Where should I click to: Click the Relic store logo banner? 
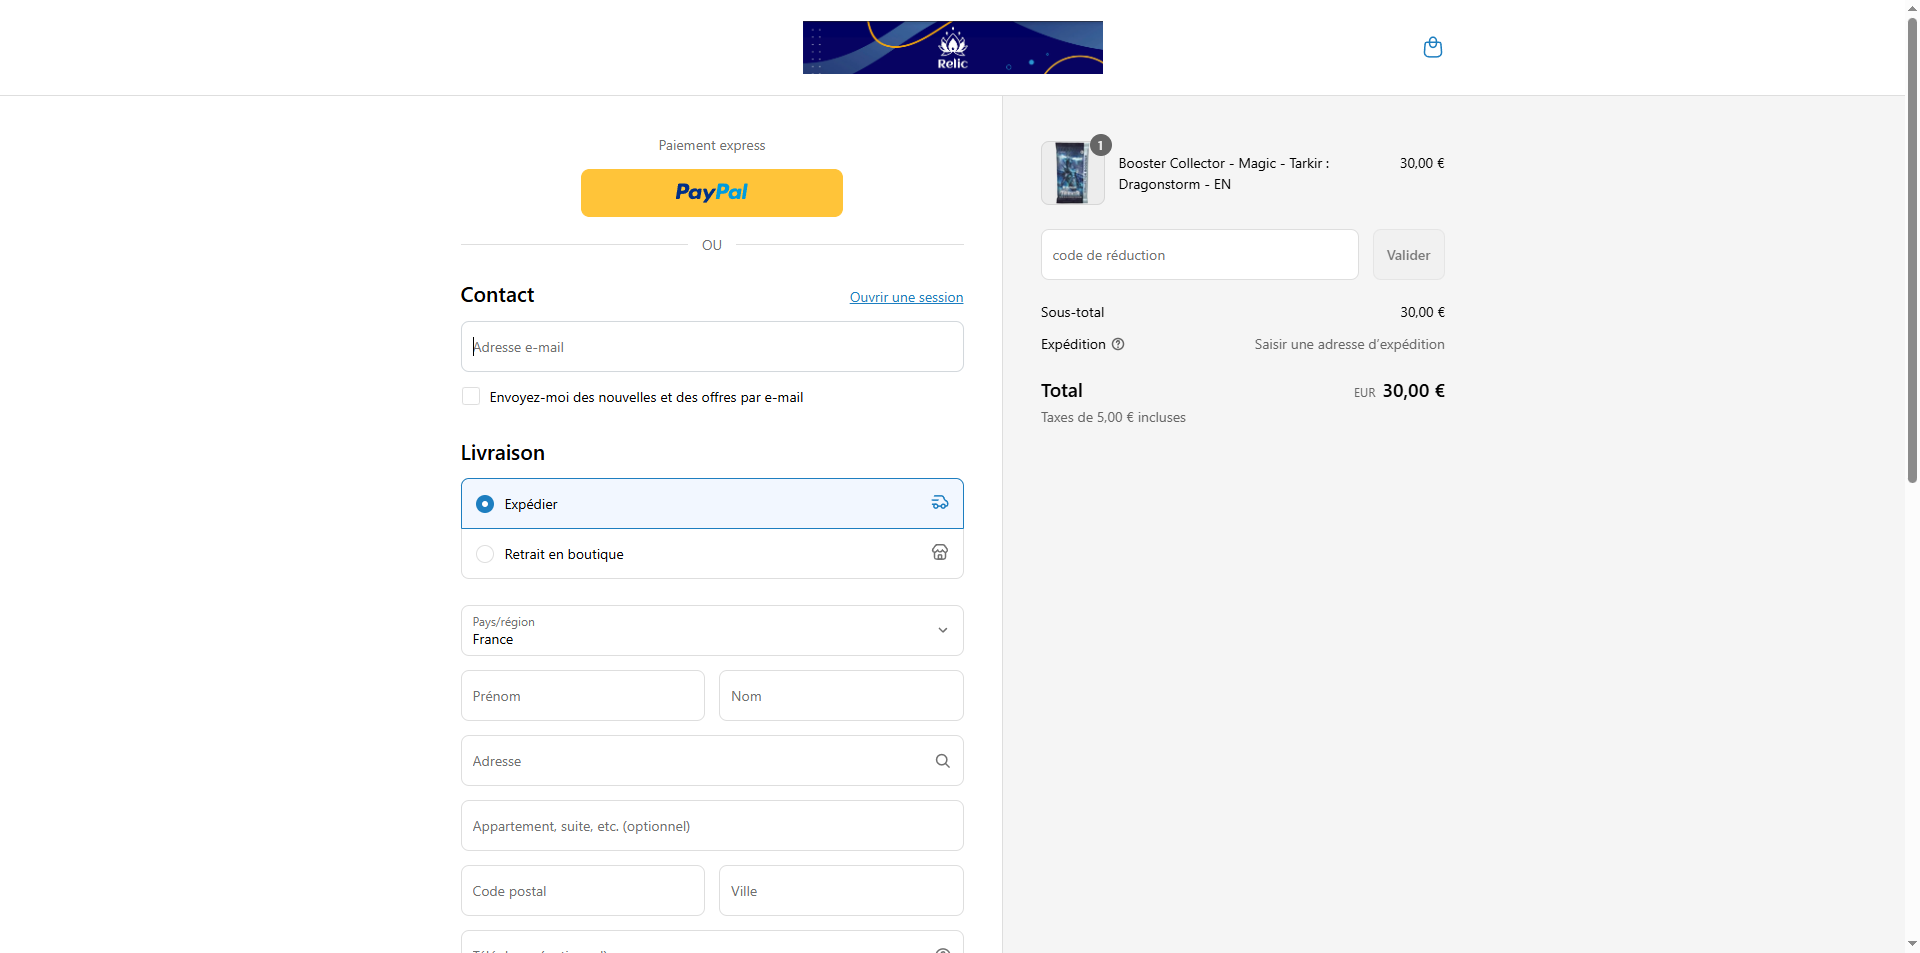[x=952, y=47]
